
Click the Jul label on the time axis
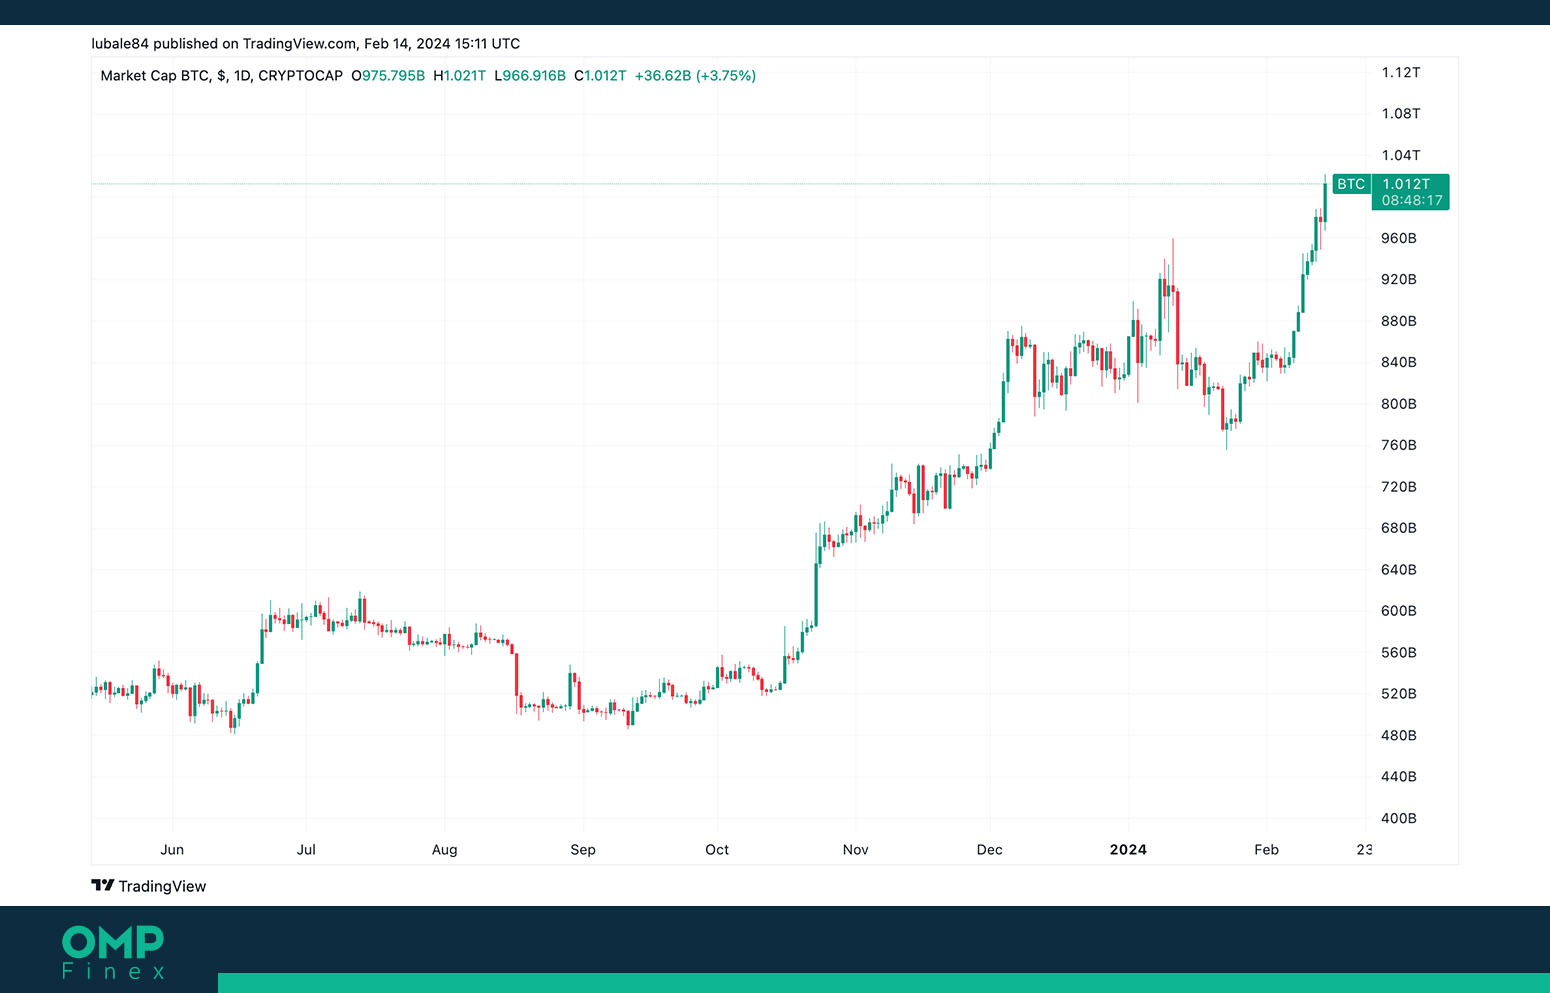[306, 850]
